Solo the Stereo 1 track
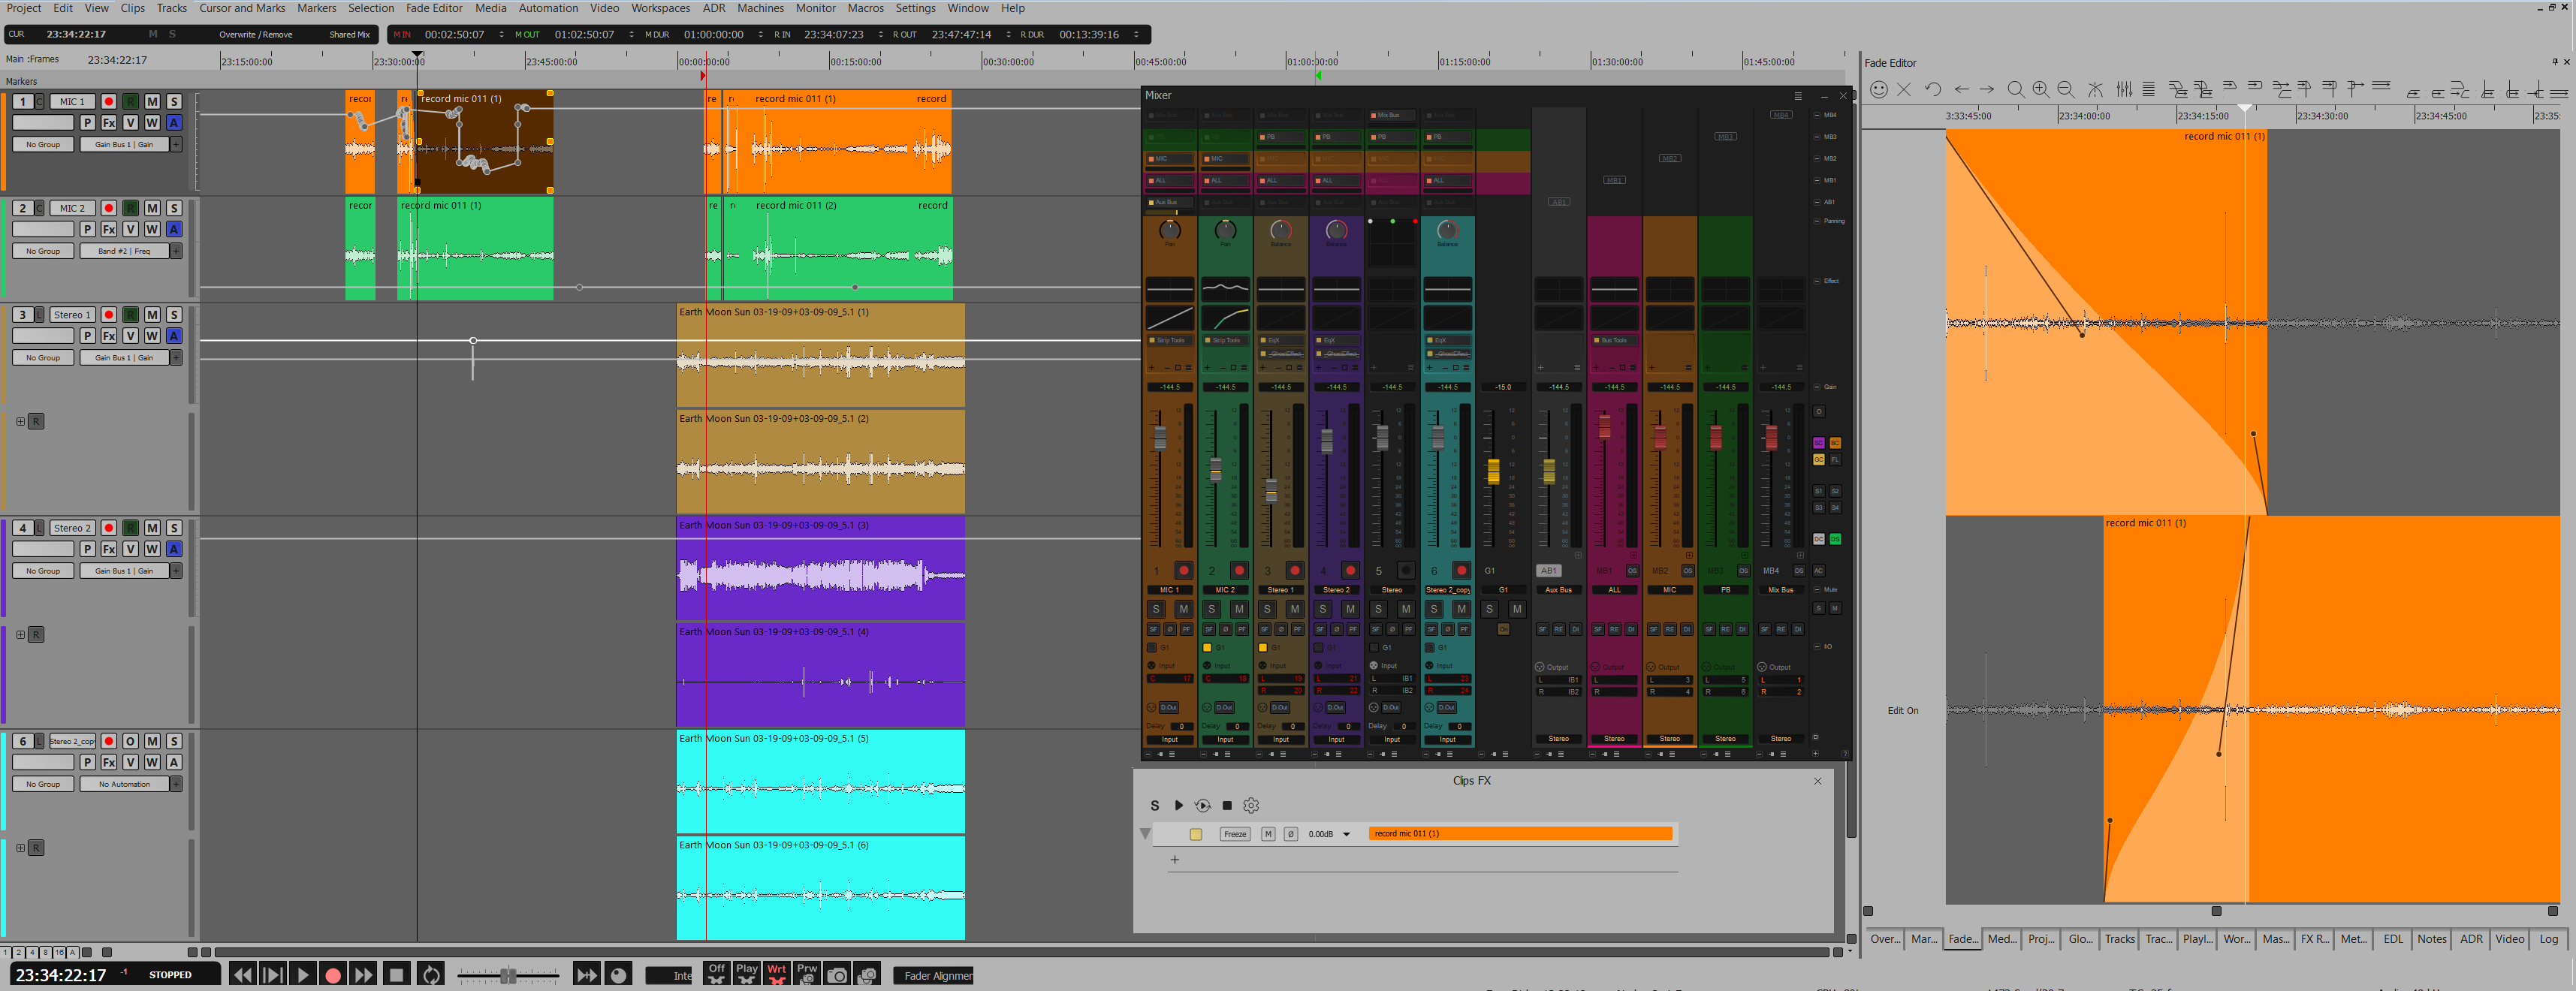The image size is (2576, 991). coord(174,314)
